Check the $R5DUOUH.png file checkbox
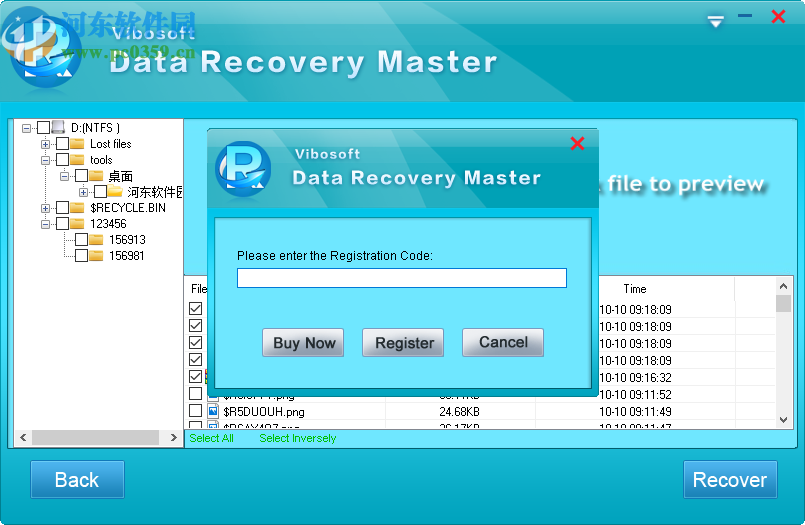 tap(195, 411)
